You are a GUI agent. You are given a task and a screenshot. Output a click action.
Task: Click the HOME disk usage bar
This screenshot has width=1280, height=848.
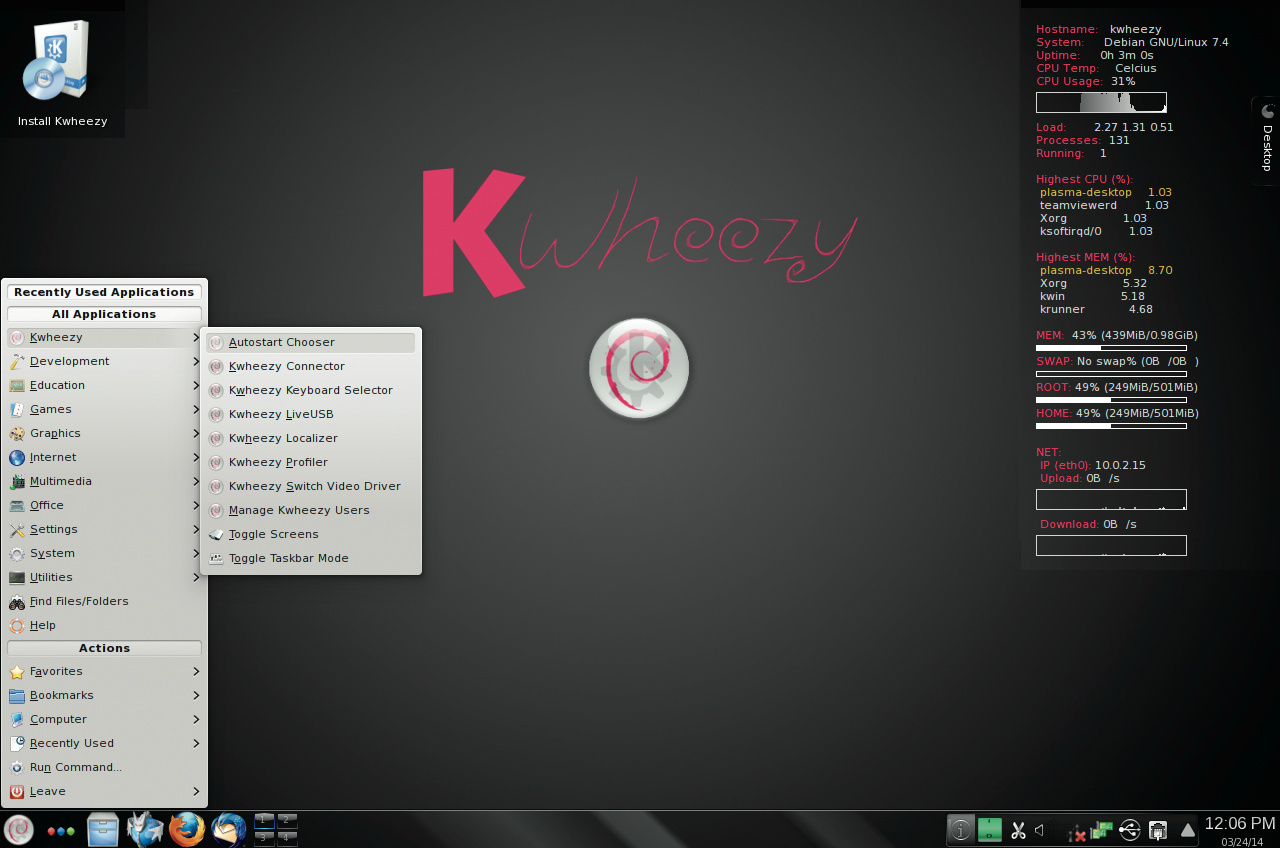[x=1111, y=426]
